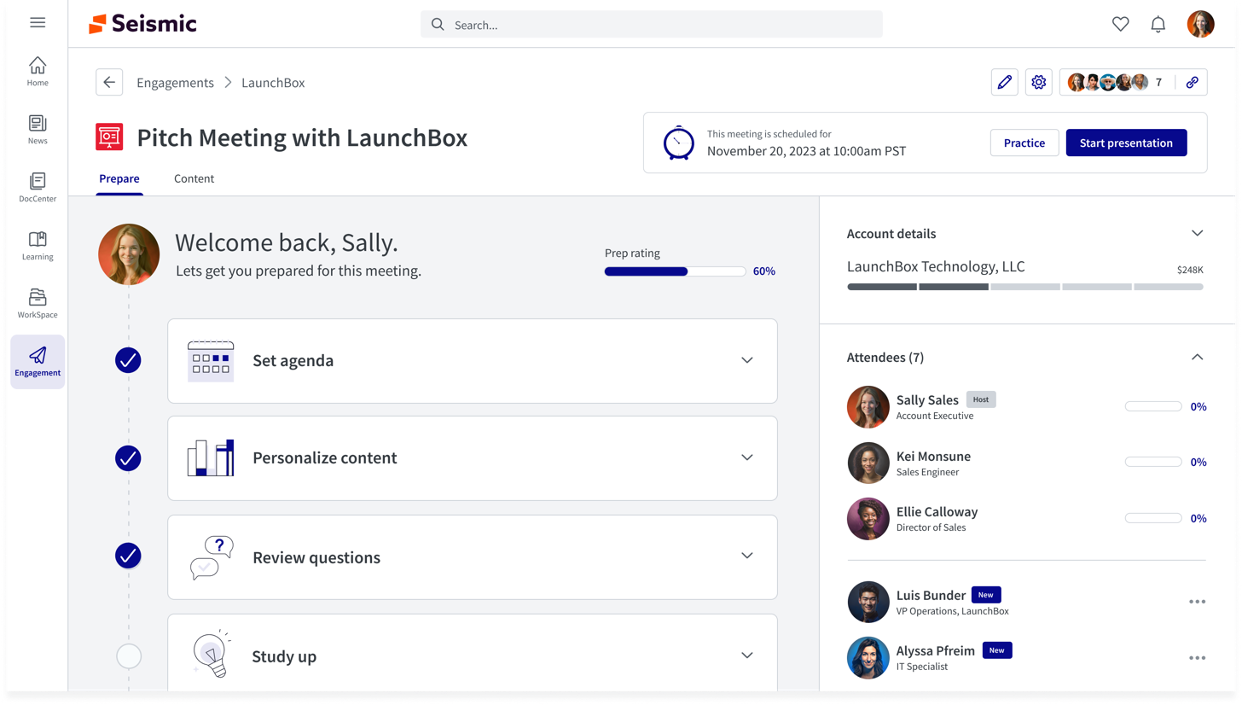Copy meeting link icon

click(x=1192, y=82)
